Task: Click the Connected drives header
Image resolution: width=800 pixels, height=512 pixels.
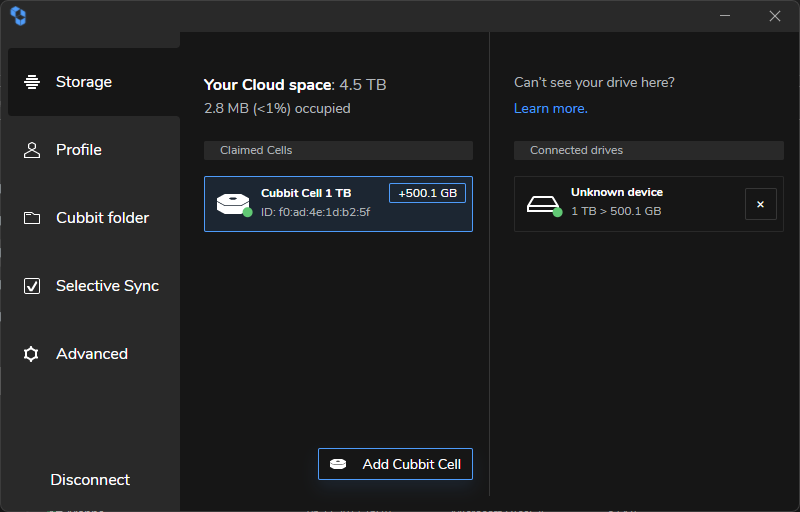Action: [x=648, y=150]
